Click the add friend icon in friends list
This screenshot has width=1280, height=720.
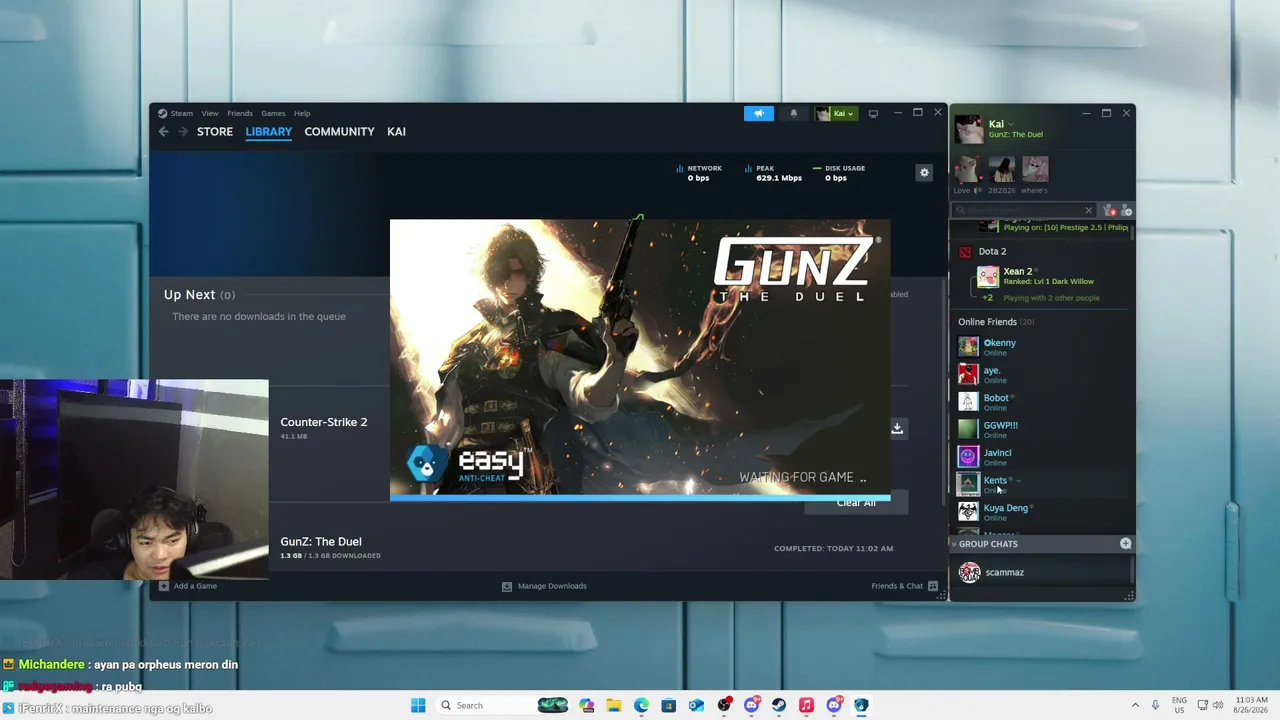pyautogui.click(x=1126, y=210)
